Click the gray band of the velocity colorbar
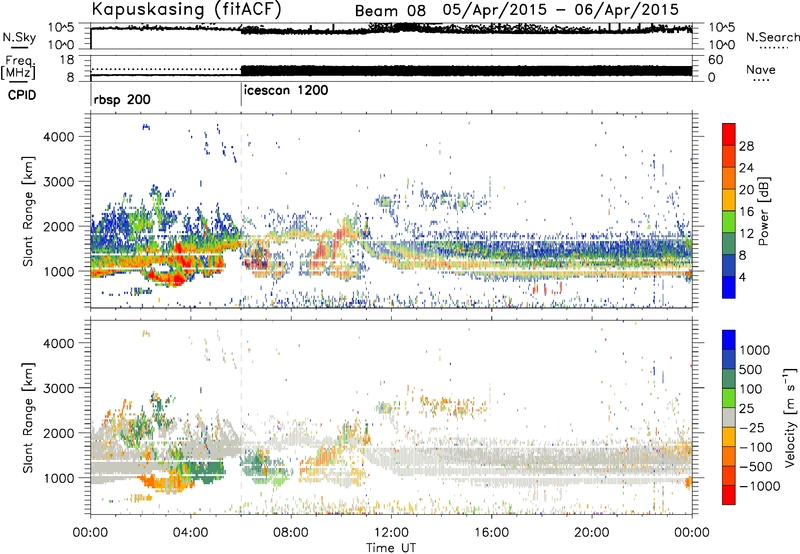Viewport: 800px width, 554px height. tap(729, 418)
